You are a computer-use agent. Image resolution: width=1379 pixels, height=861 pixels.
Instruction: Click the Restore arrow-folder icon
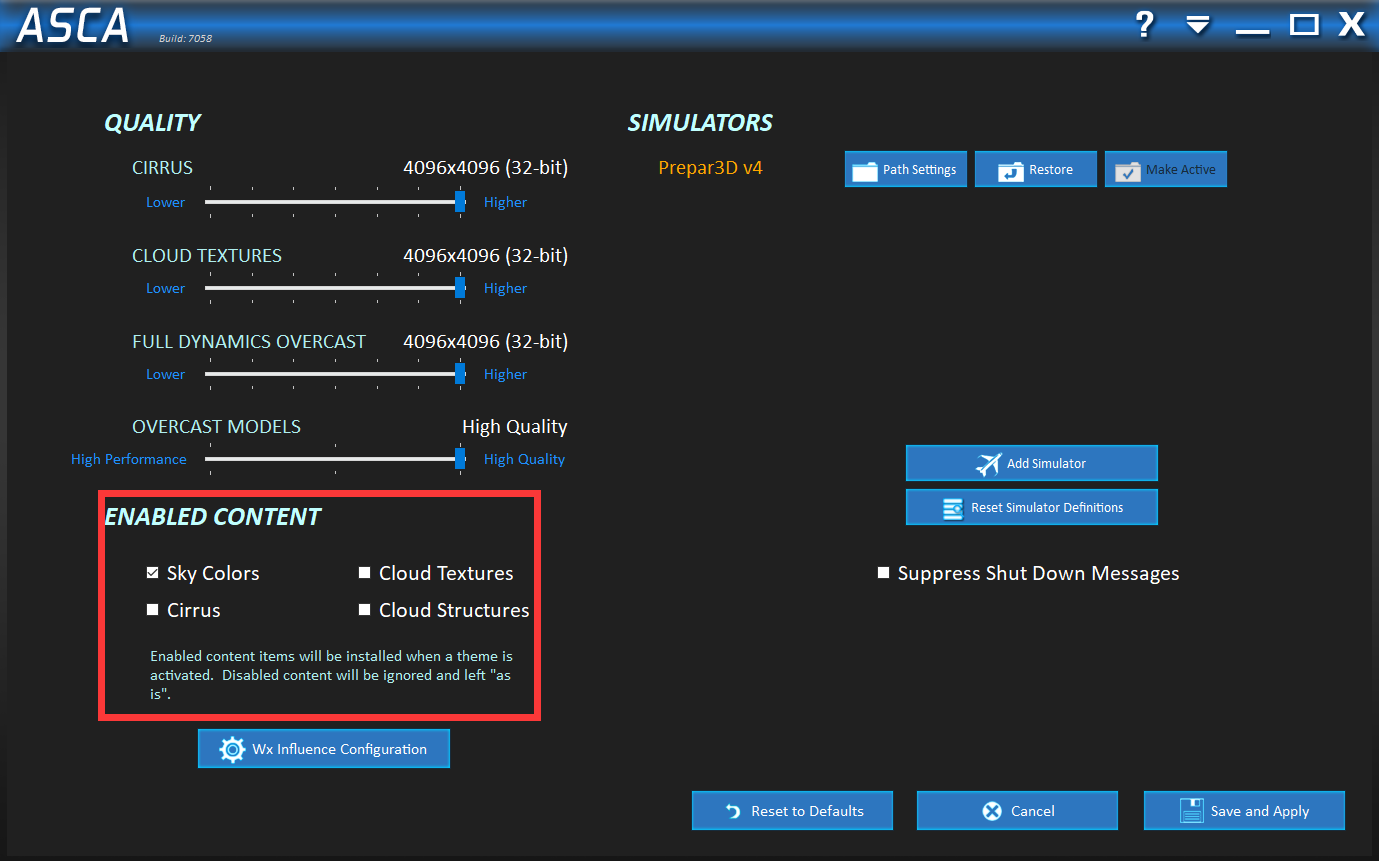[1011, 170]
